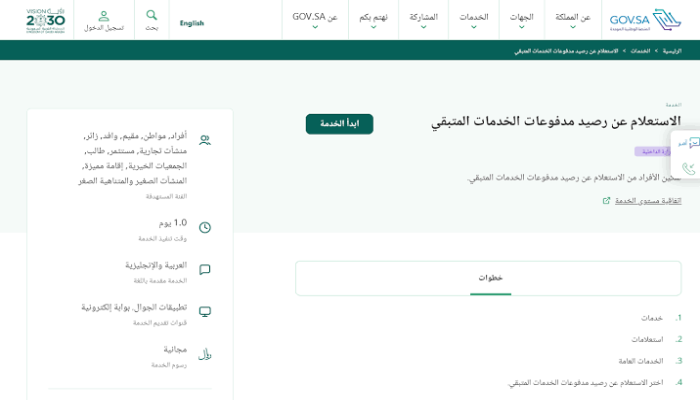The width and height of the screenshot is (700, 400).
Task: Click the تسجيل الدخول label
Action: (104, 28)
